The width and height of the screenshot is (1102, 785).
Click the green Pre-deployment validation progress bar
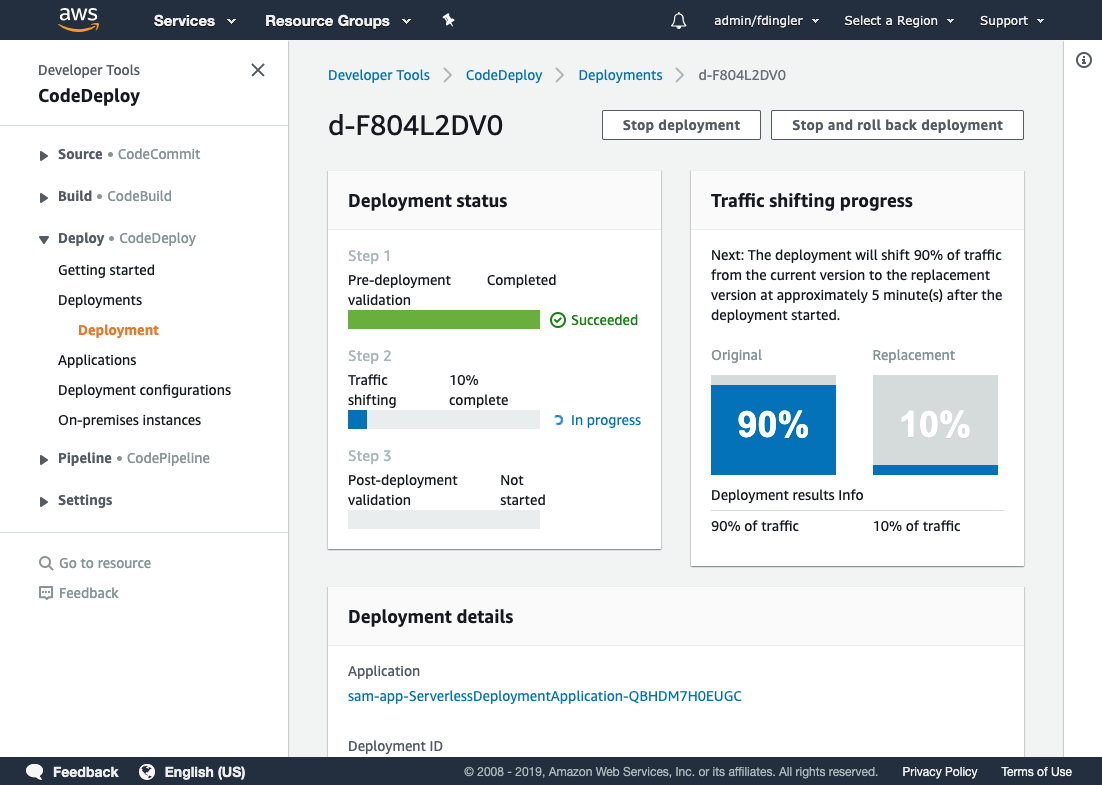pos(443,320)
